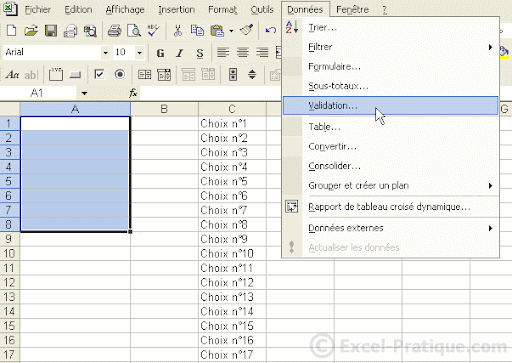Open the Format menu
This screenshot has width=512, height=363.
(223, 10)
